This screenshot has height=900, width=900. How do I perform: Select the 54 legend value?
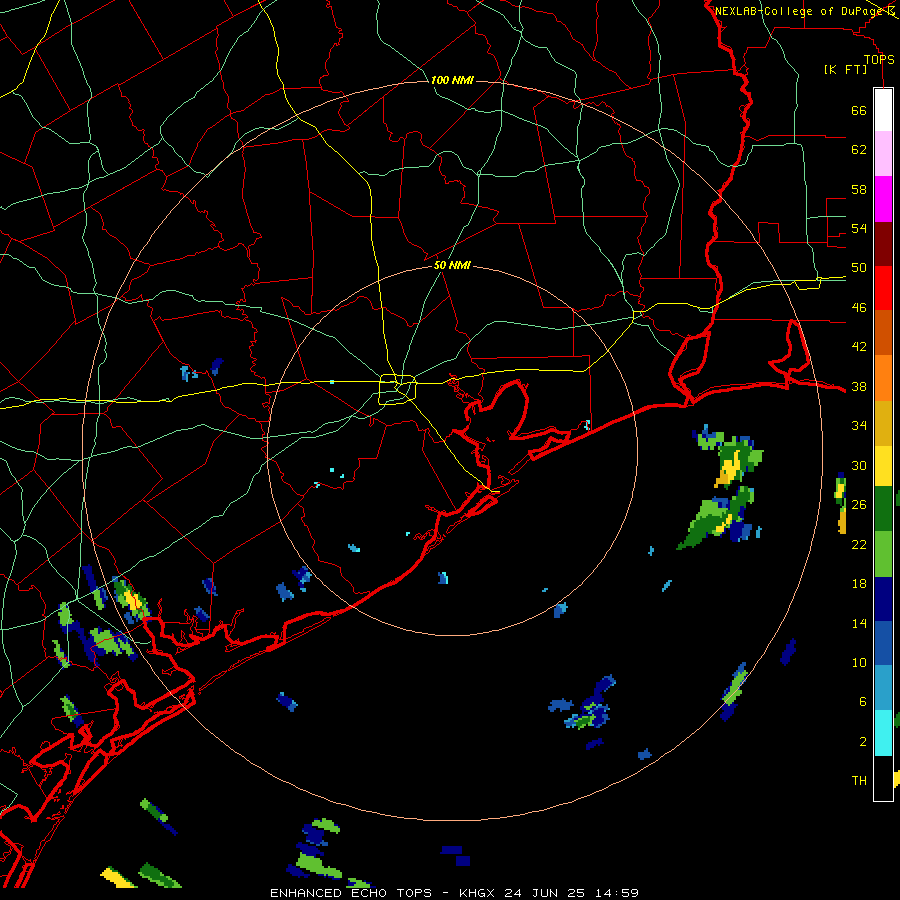859,228
